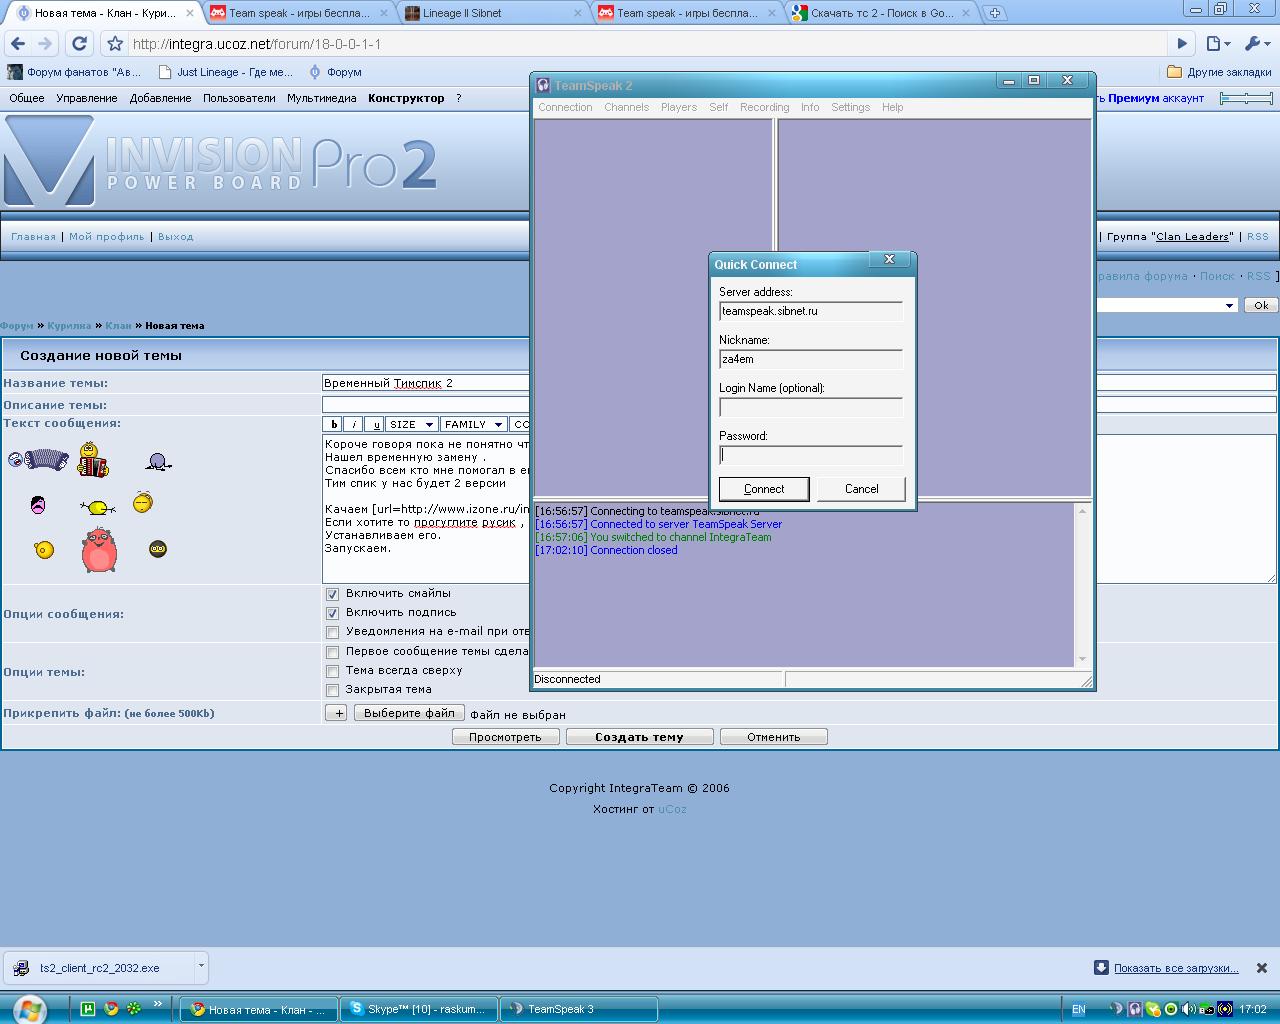1280x1024 pixels.
Task: Go back in Chrome browser
Action: [18, 44]
